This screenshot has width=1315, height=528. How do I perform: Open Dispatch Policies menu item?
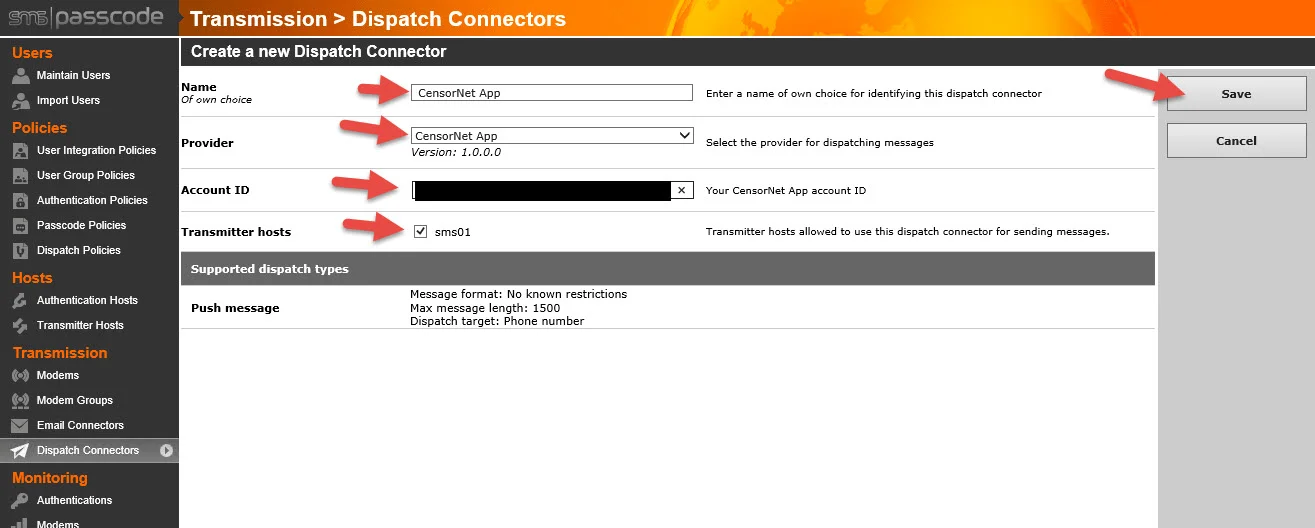point(78,251)
